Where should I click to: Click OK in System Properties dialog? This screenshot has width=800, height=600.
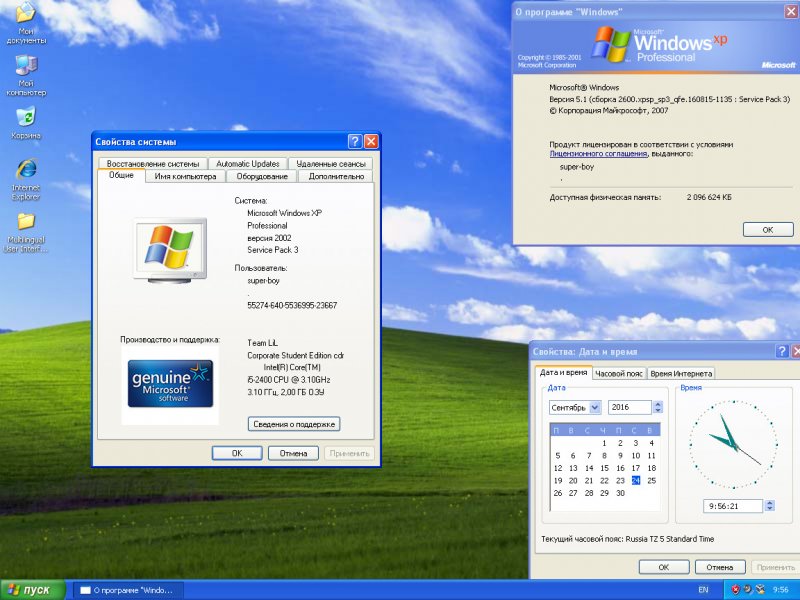[x=237, y=453]
